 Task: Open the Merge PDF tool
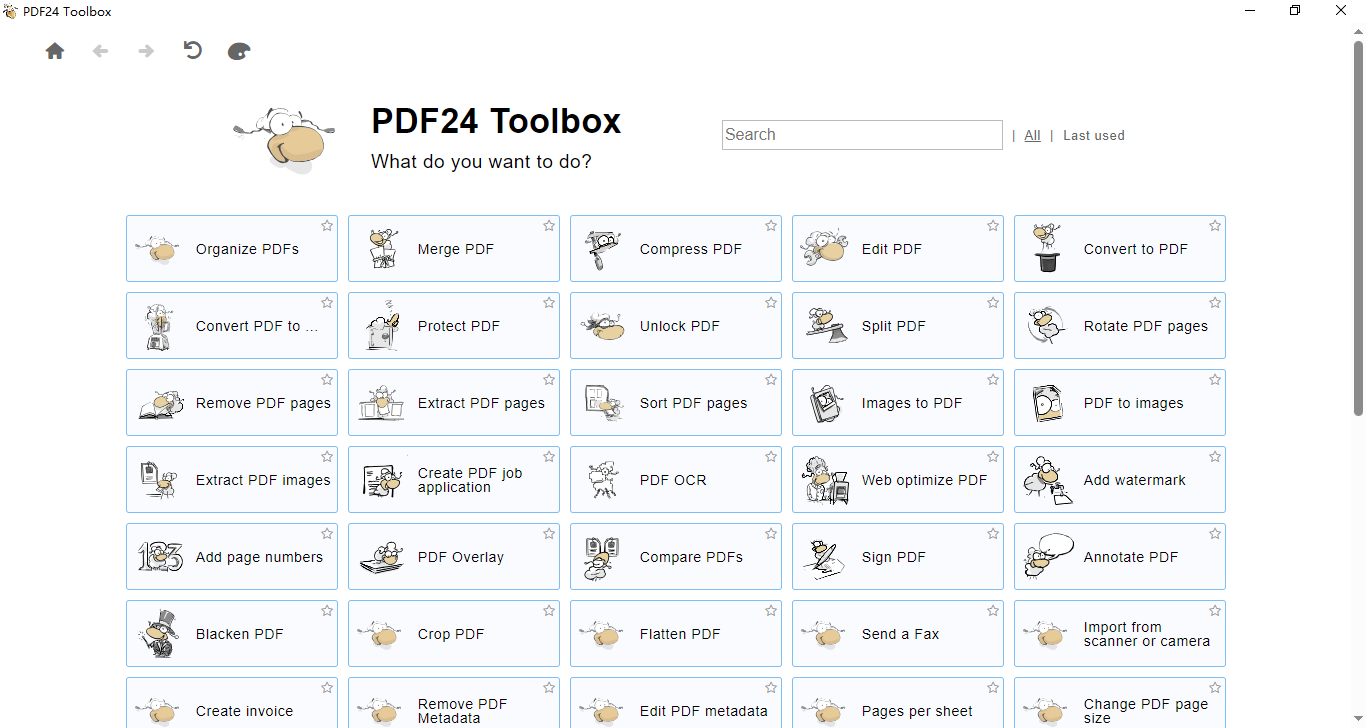pos(454,249)
